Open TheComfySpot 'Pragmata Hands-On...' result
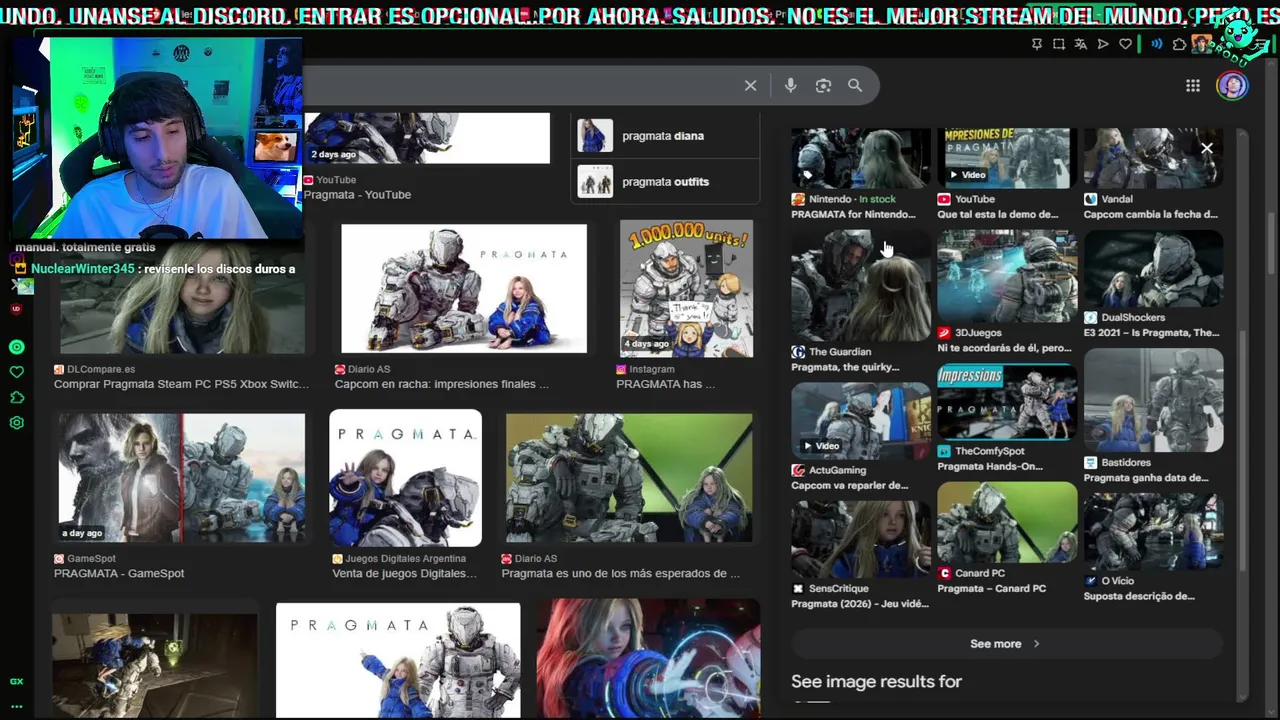 [x=990, y=467]
